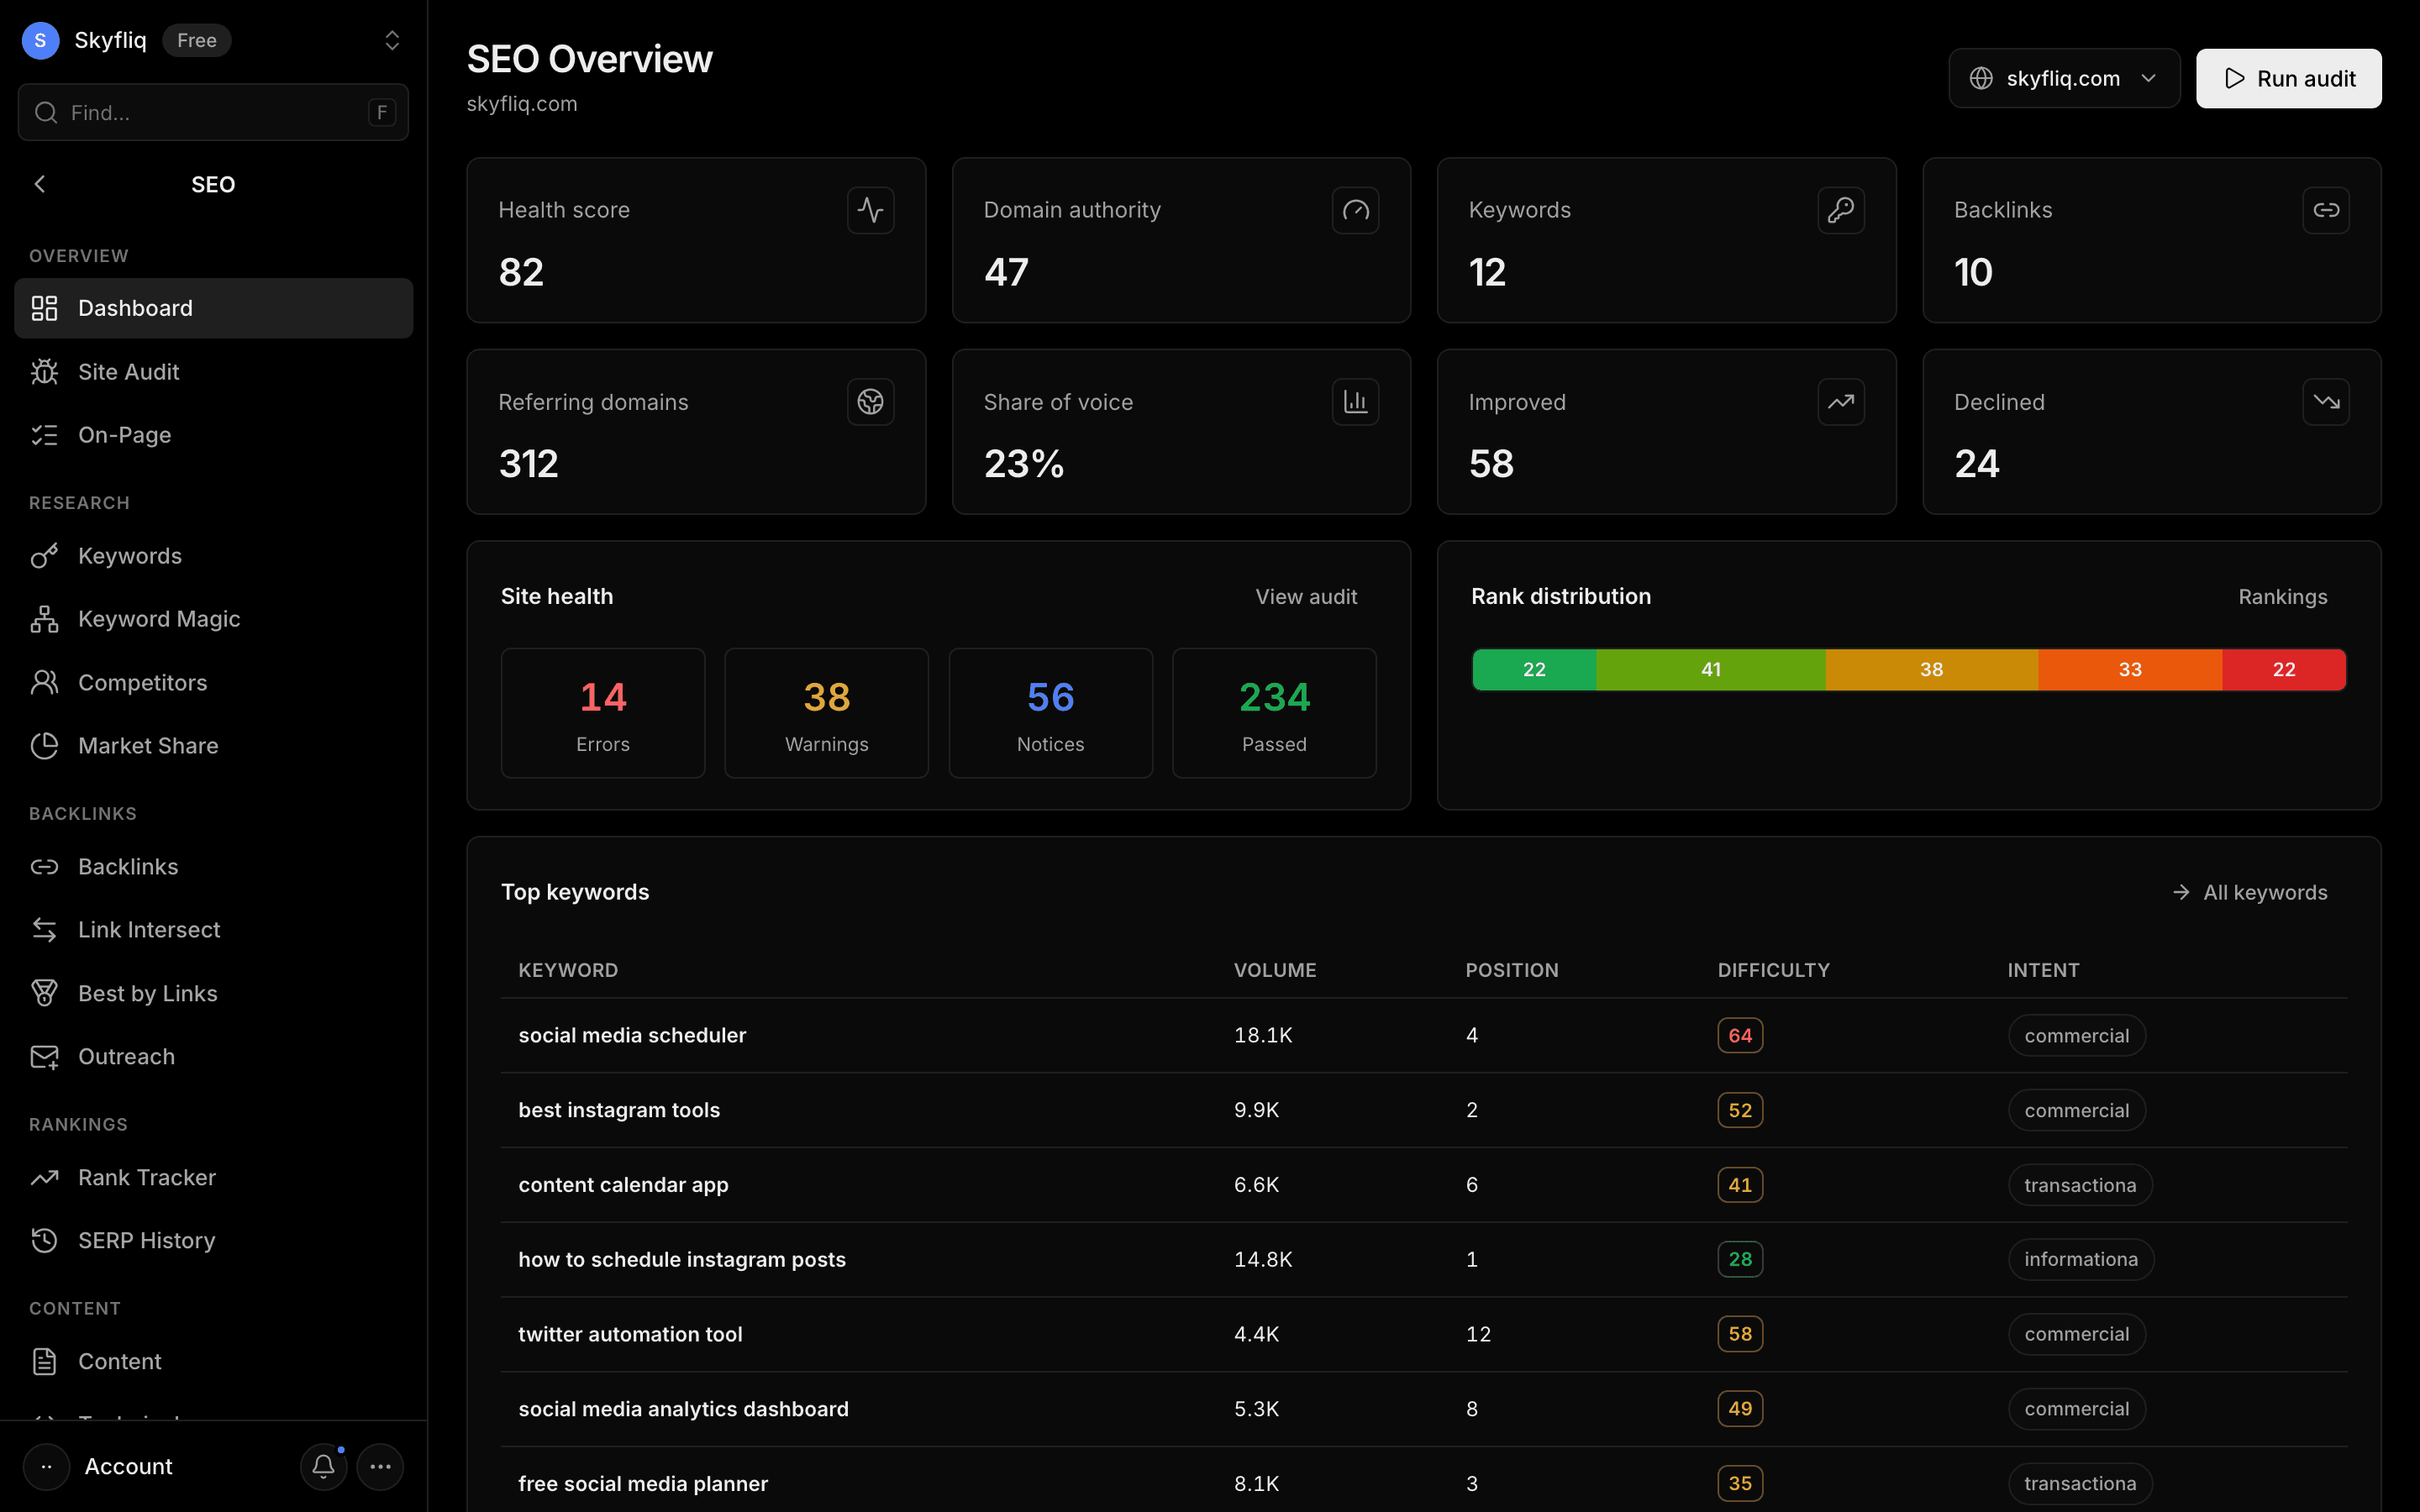Click the 'twitter automation tool' keyword
2420x1512 pixels.
coord(630,1334)
